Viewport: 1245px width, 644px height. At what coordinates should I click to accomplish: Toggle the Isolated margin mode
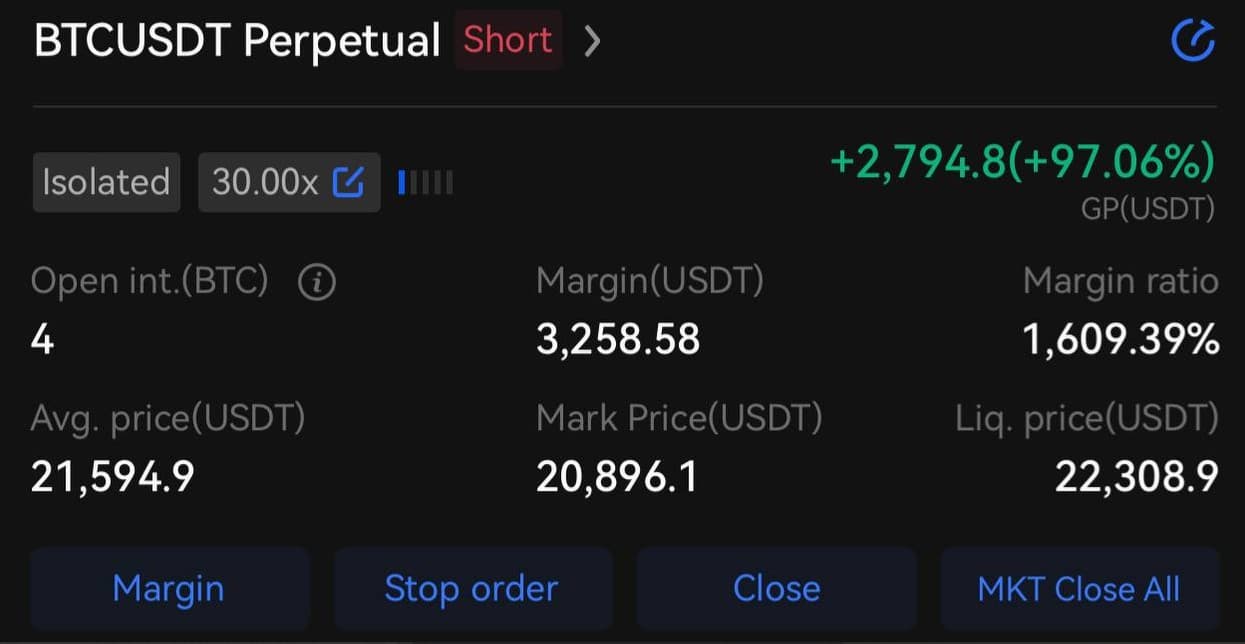pos(106,182)
